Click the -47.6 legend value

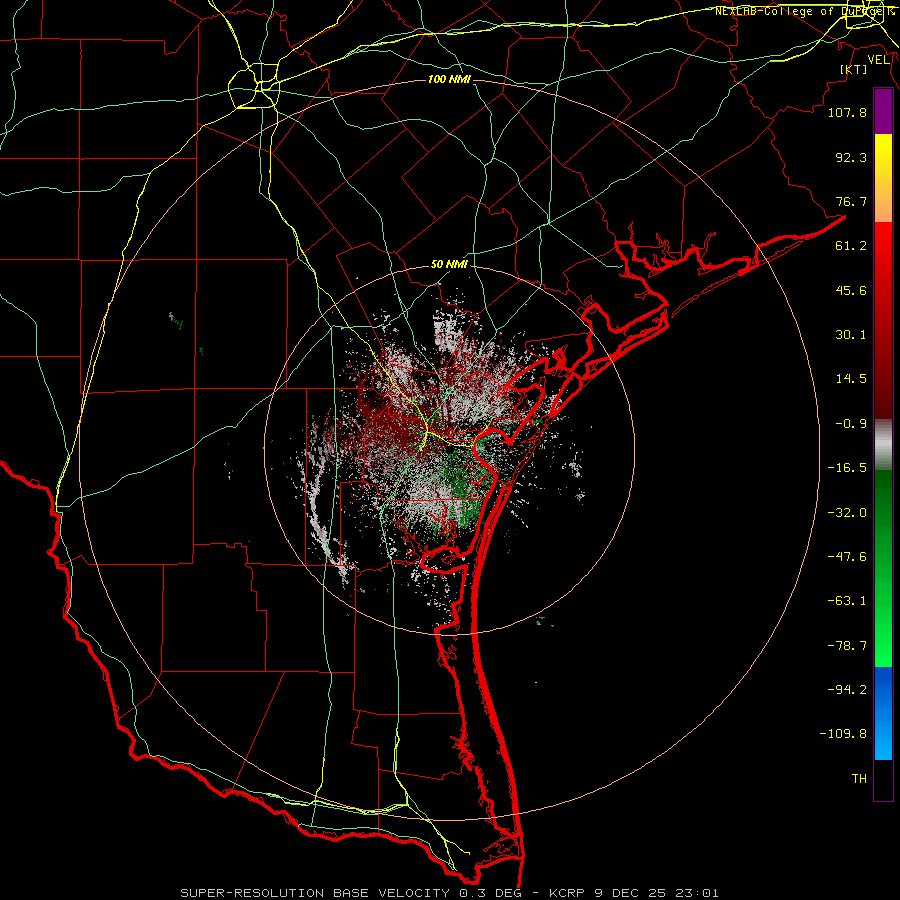point(847,557)
